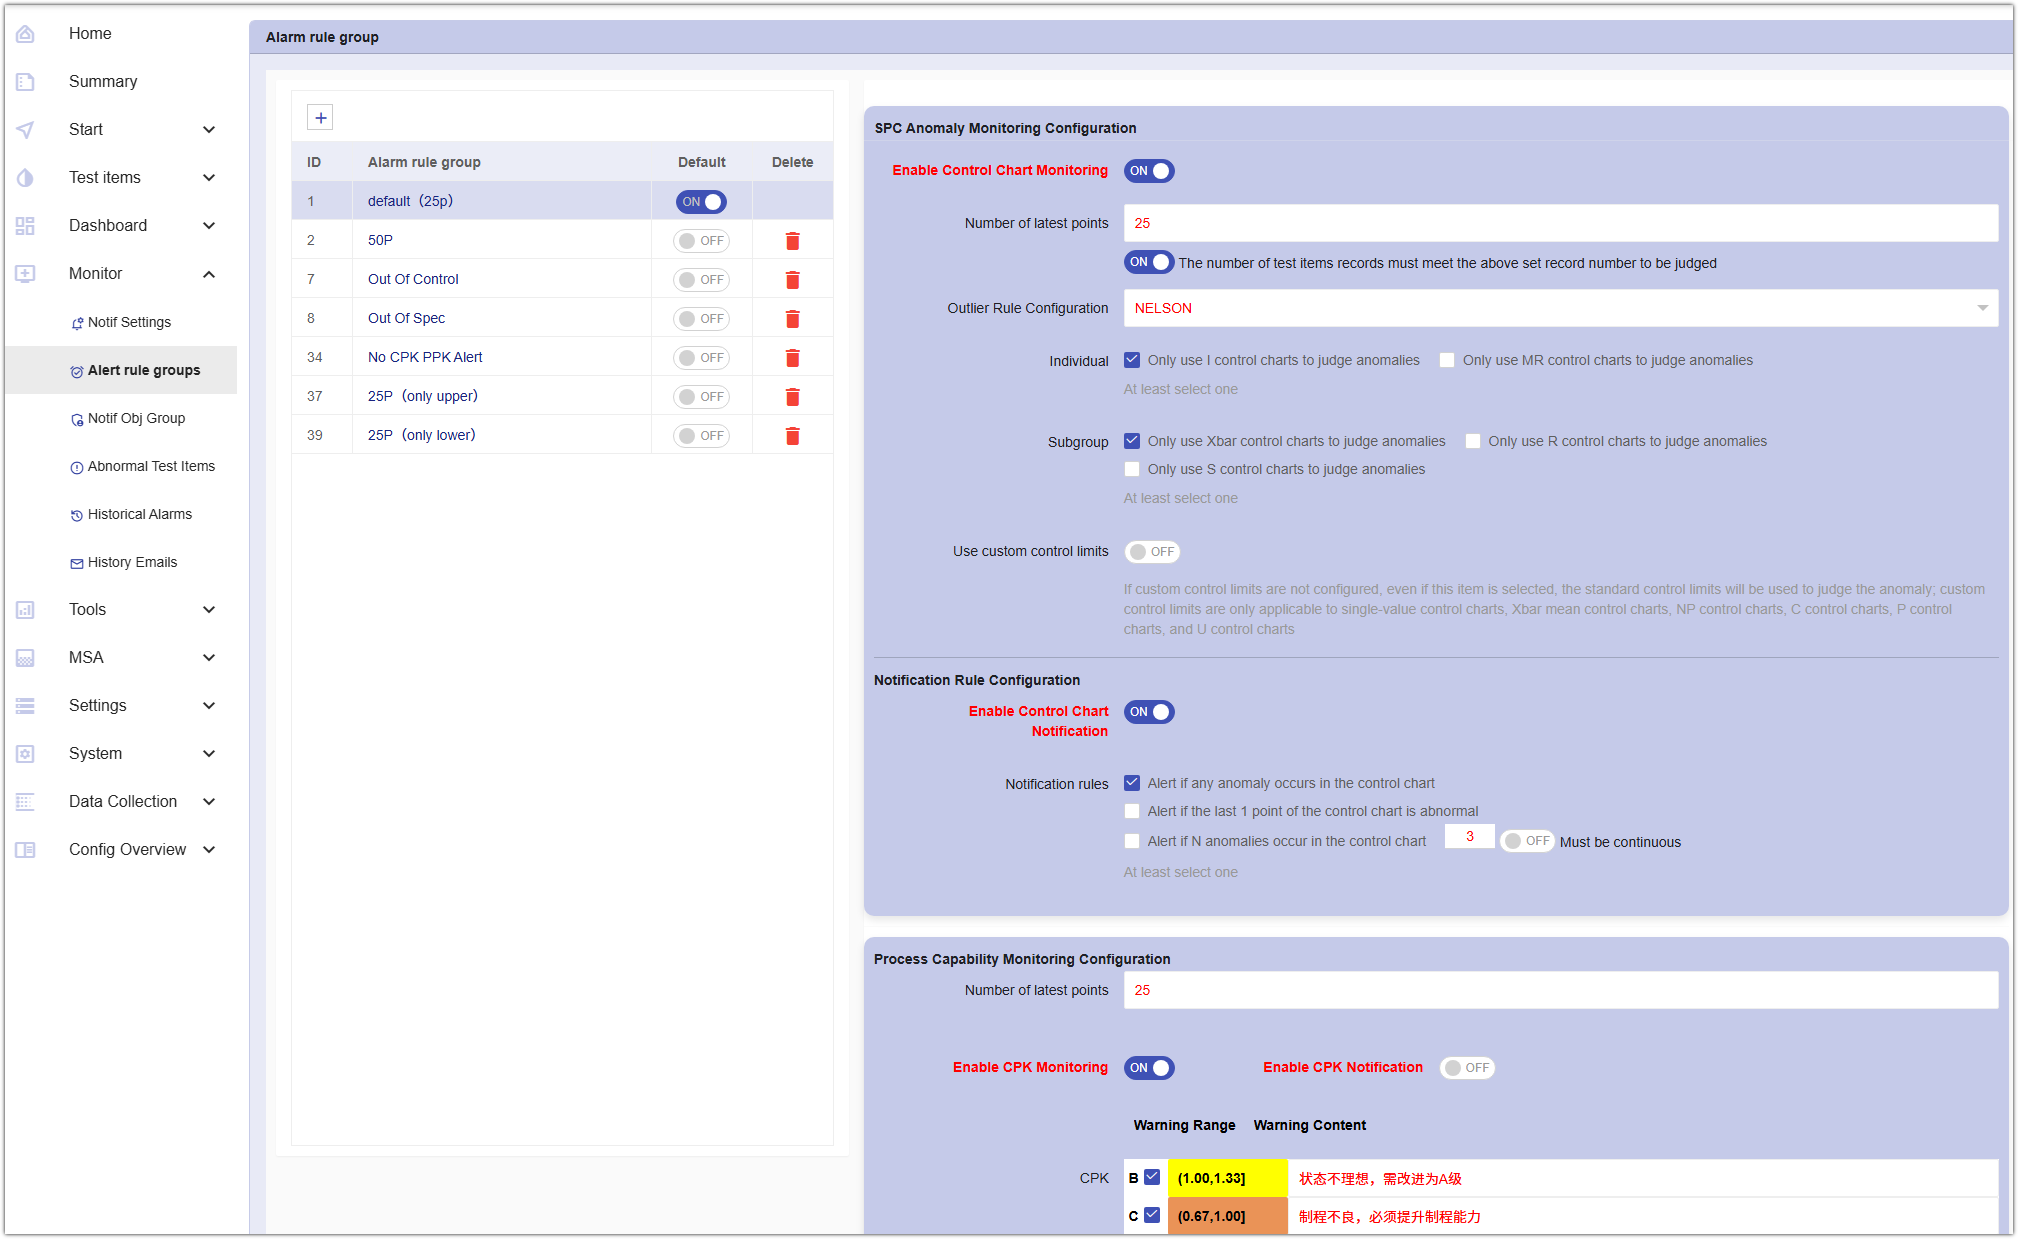
Task: Toggle default switch for Out Of Control
Action: pos(701,280)
